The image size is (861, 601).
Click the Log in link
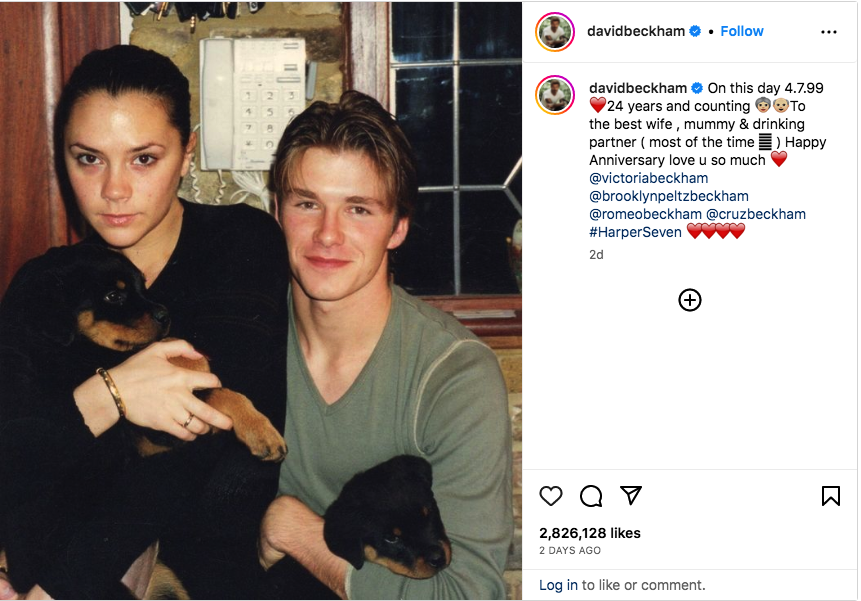pyautogui.click(x=558, y=585)
